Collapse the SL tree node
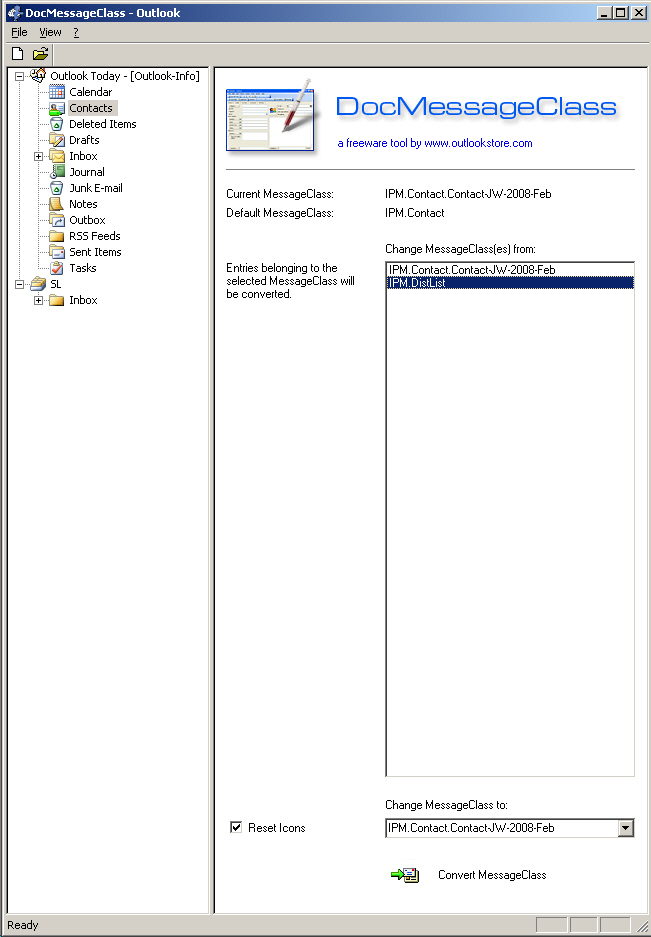The height and width of the screenshot is (937, 651). point(20,284)
